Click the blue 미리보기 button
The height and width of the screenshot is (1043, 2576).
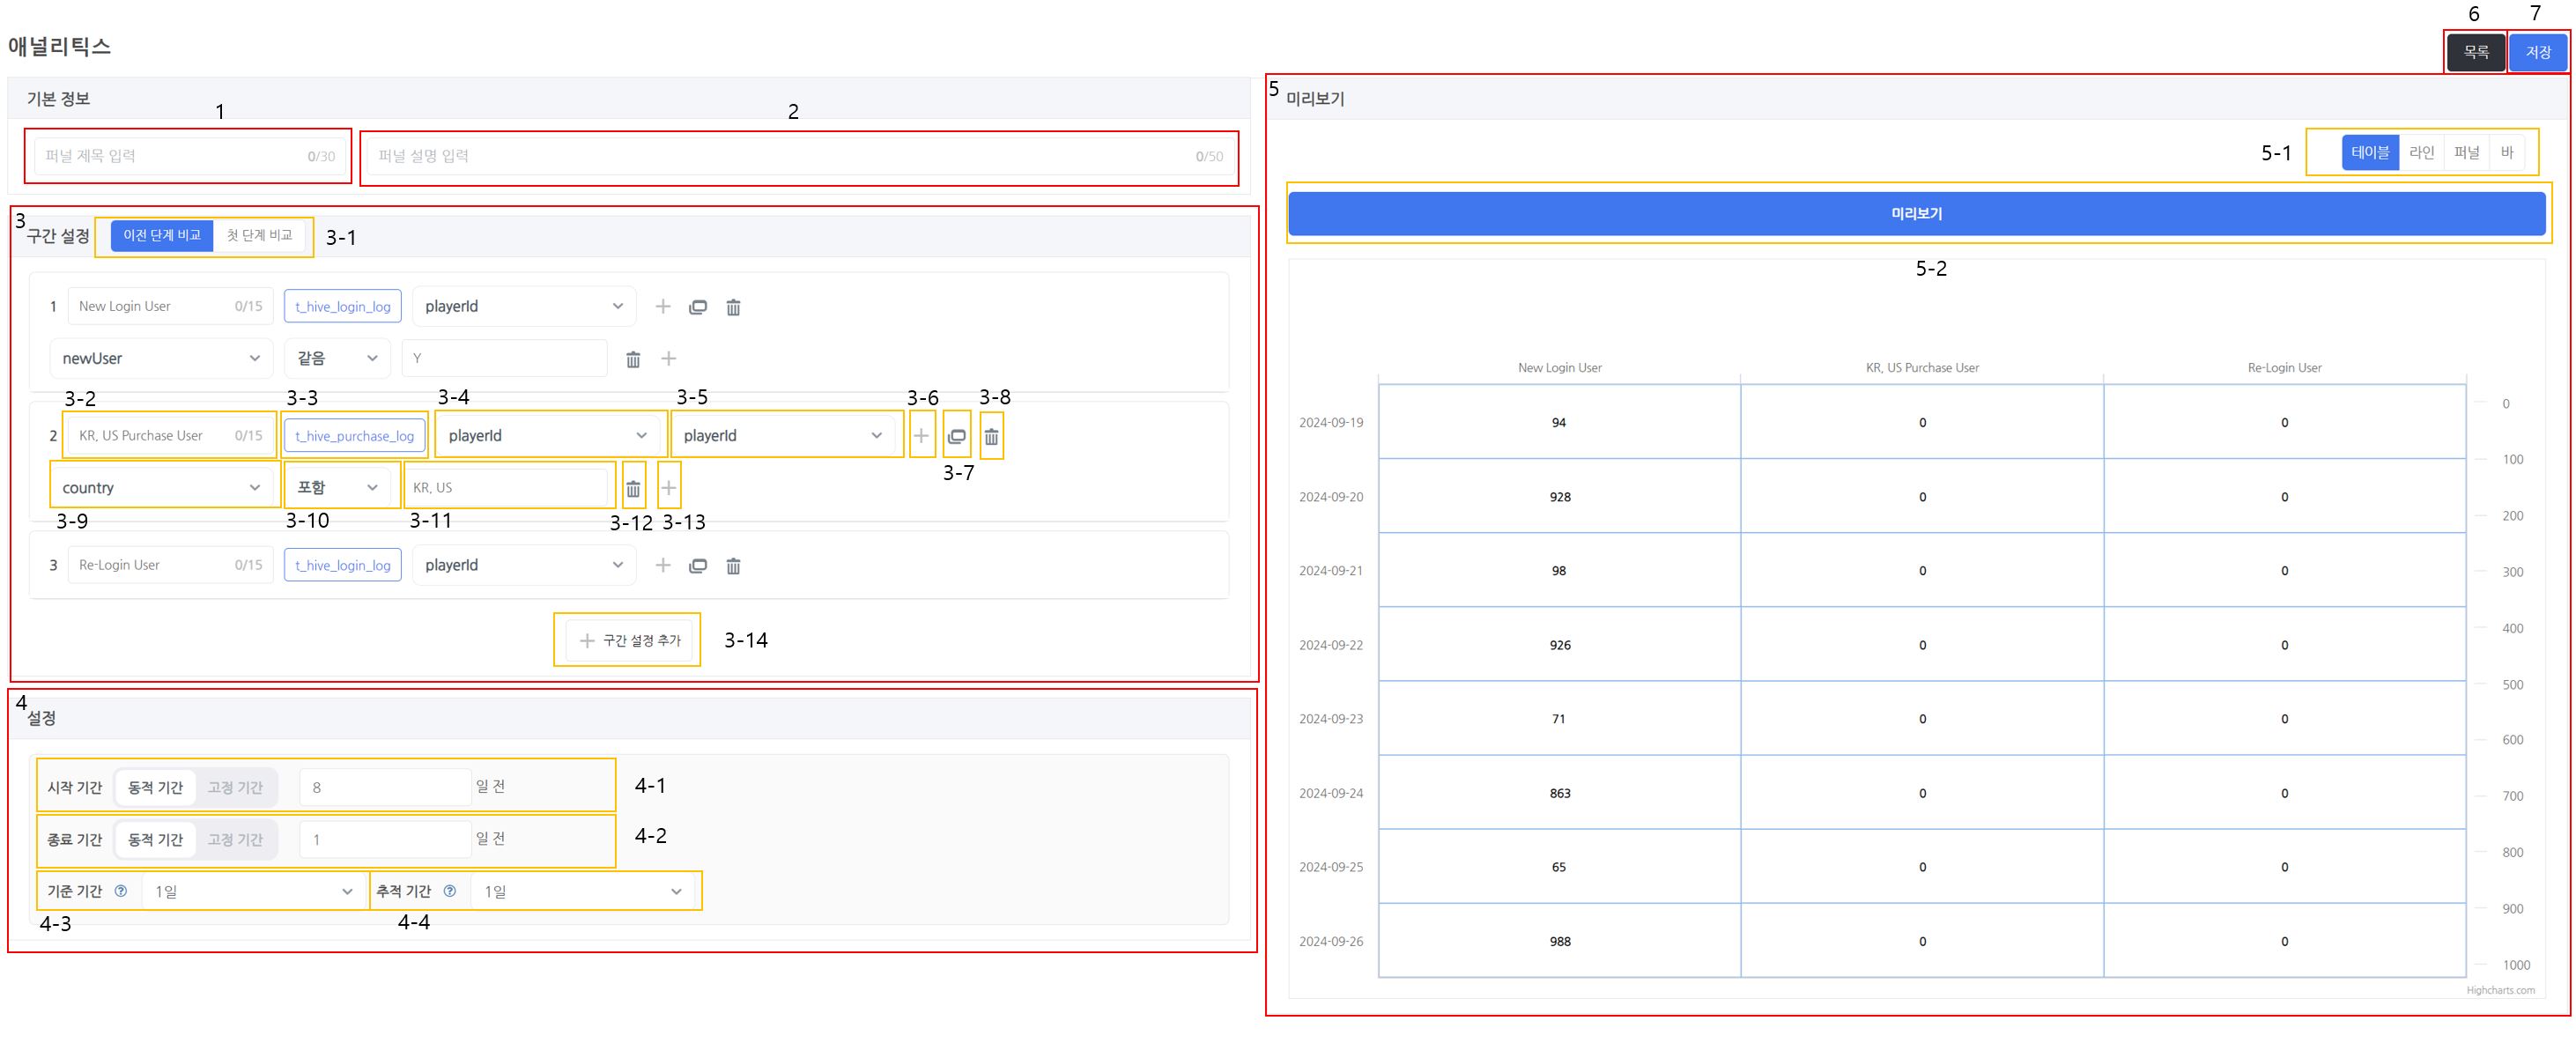(1916, 214)
